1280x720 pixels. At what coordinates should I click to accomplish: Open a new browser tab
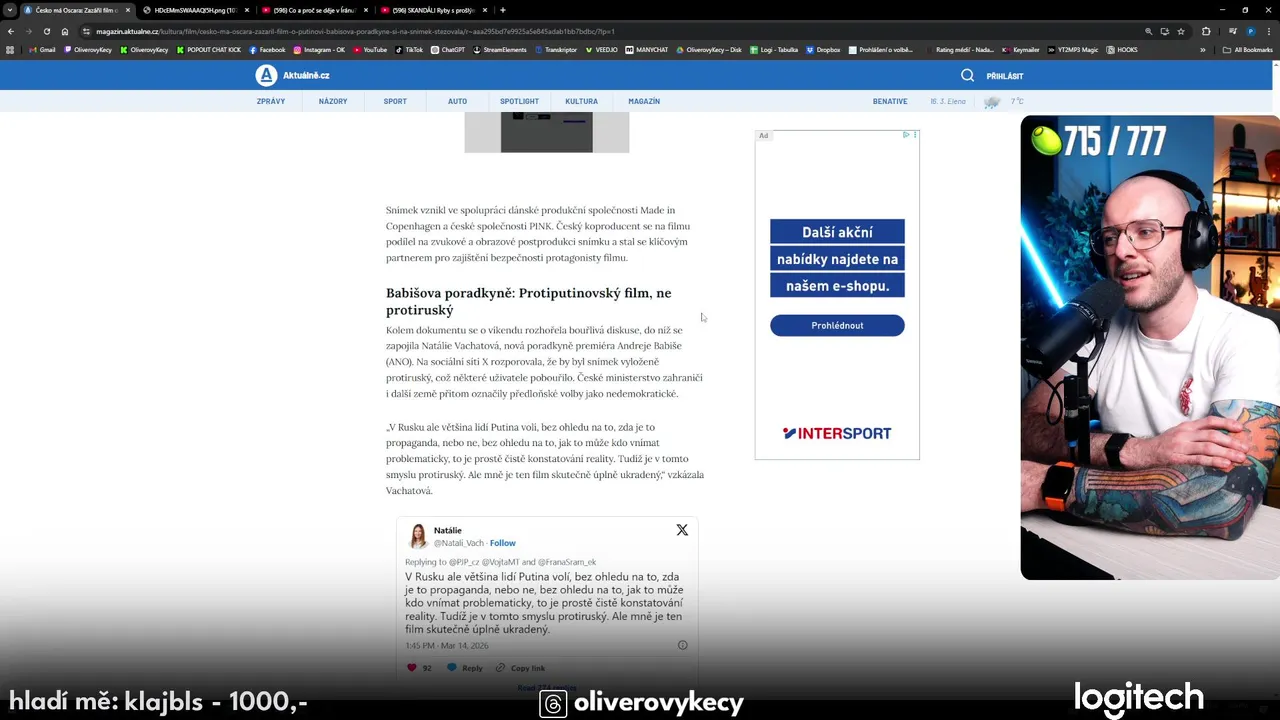502,10
